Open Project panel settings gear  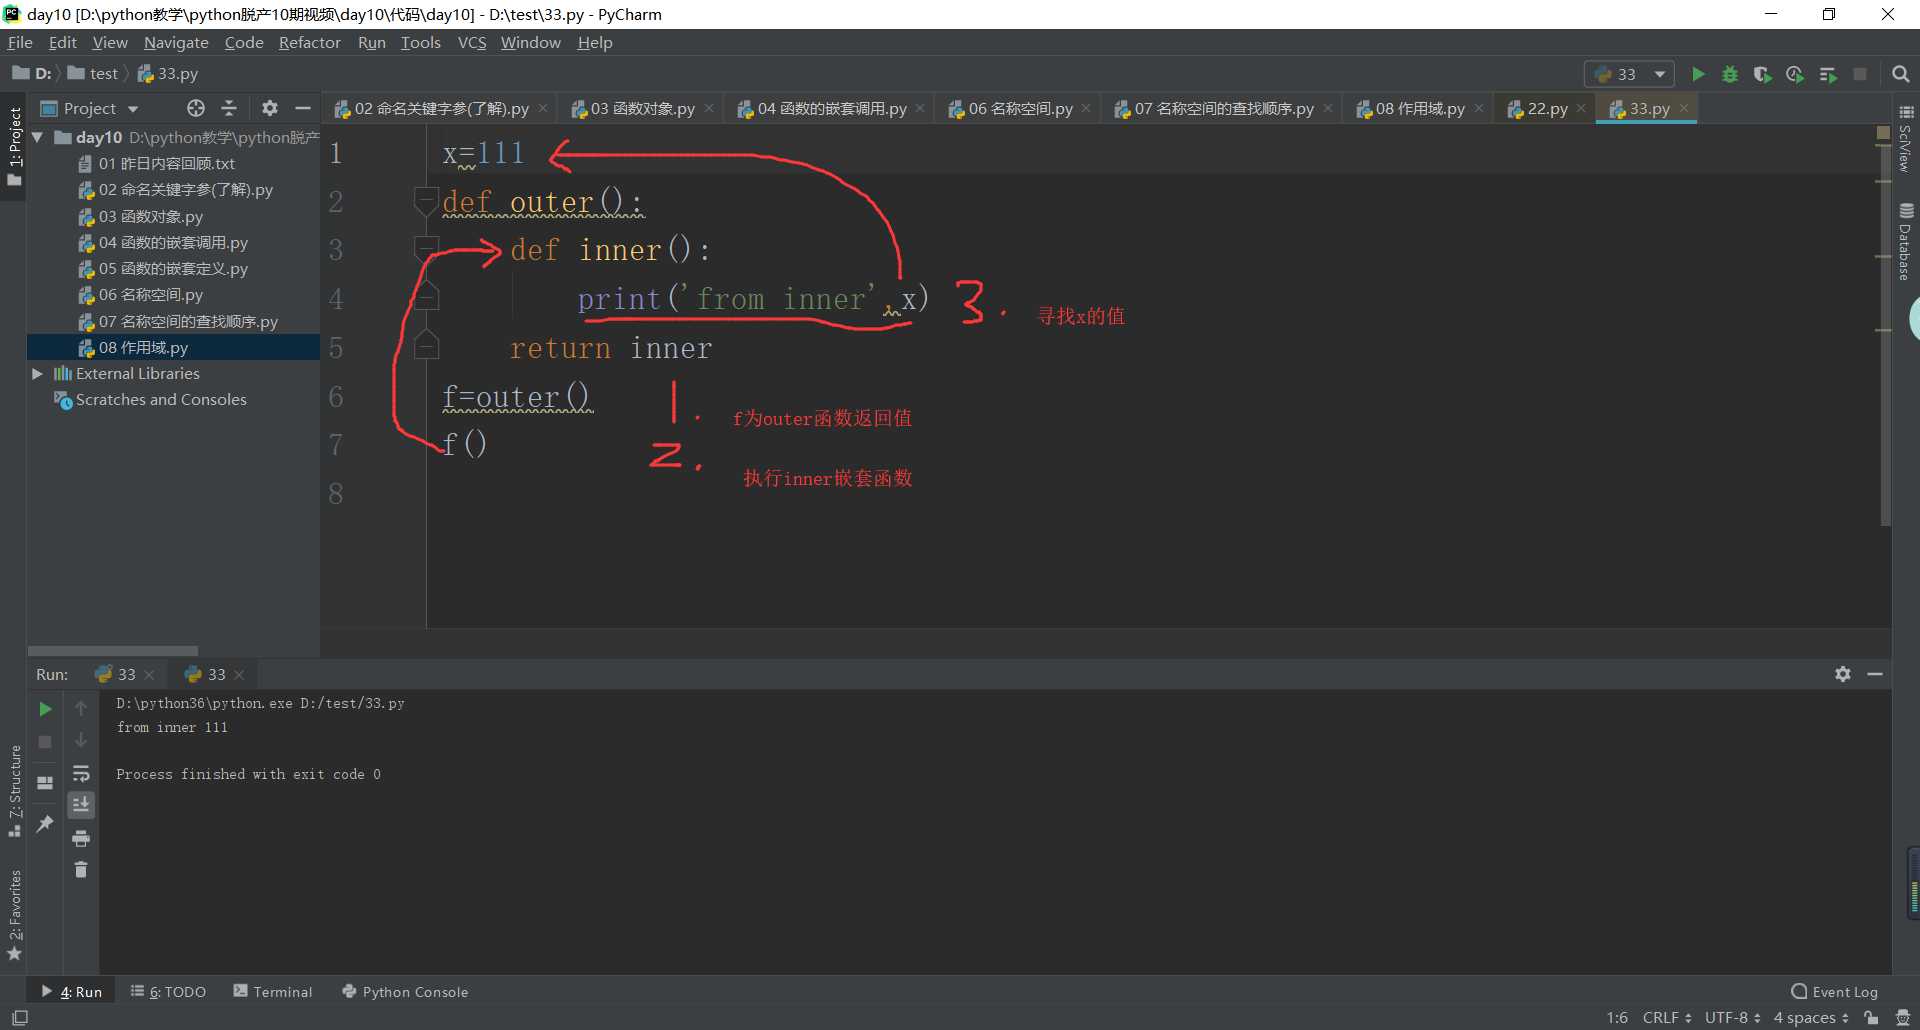(x=269, y=108)
